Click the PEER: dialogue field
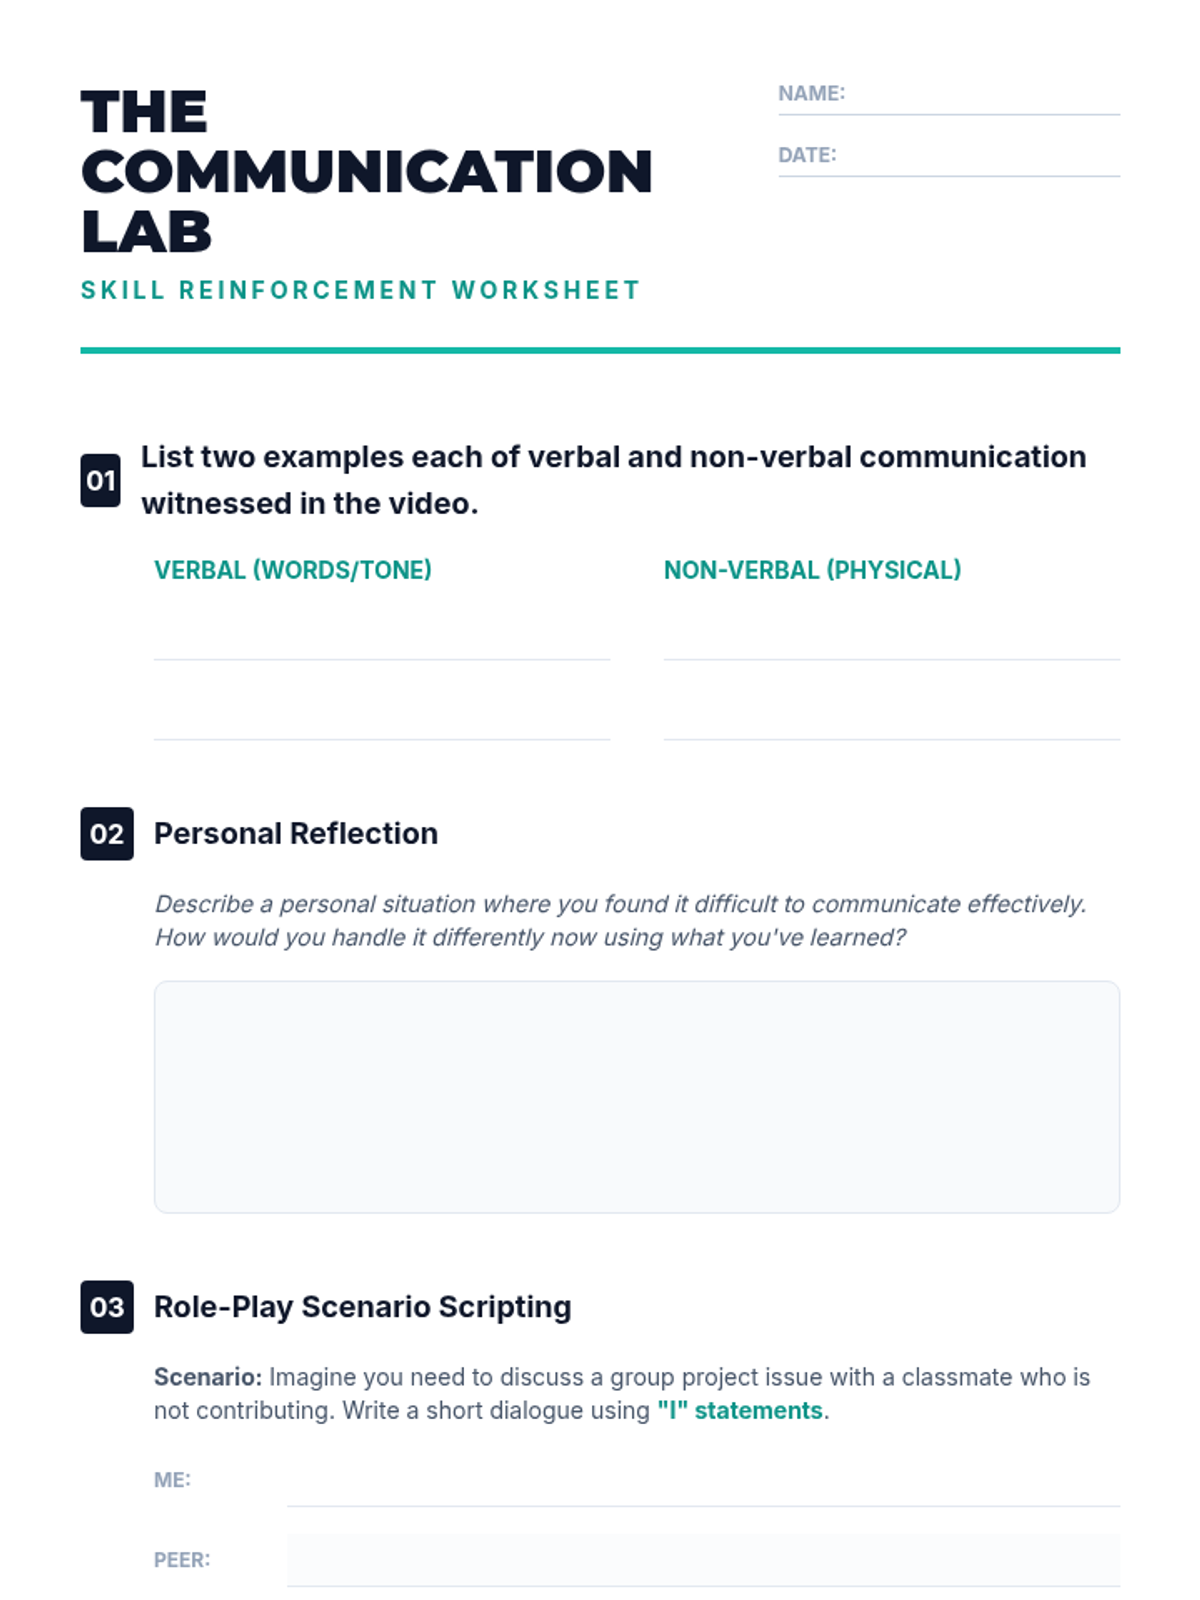The width and height of the screenshot is (1200, 1600). tap(702, 1560)
